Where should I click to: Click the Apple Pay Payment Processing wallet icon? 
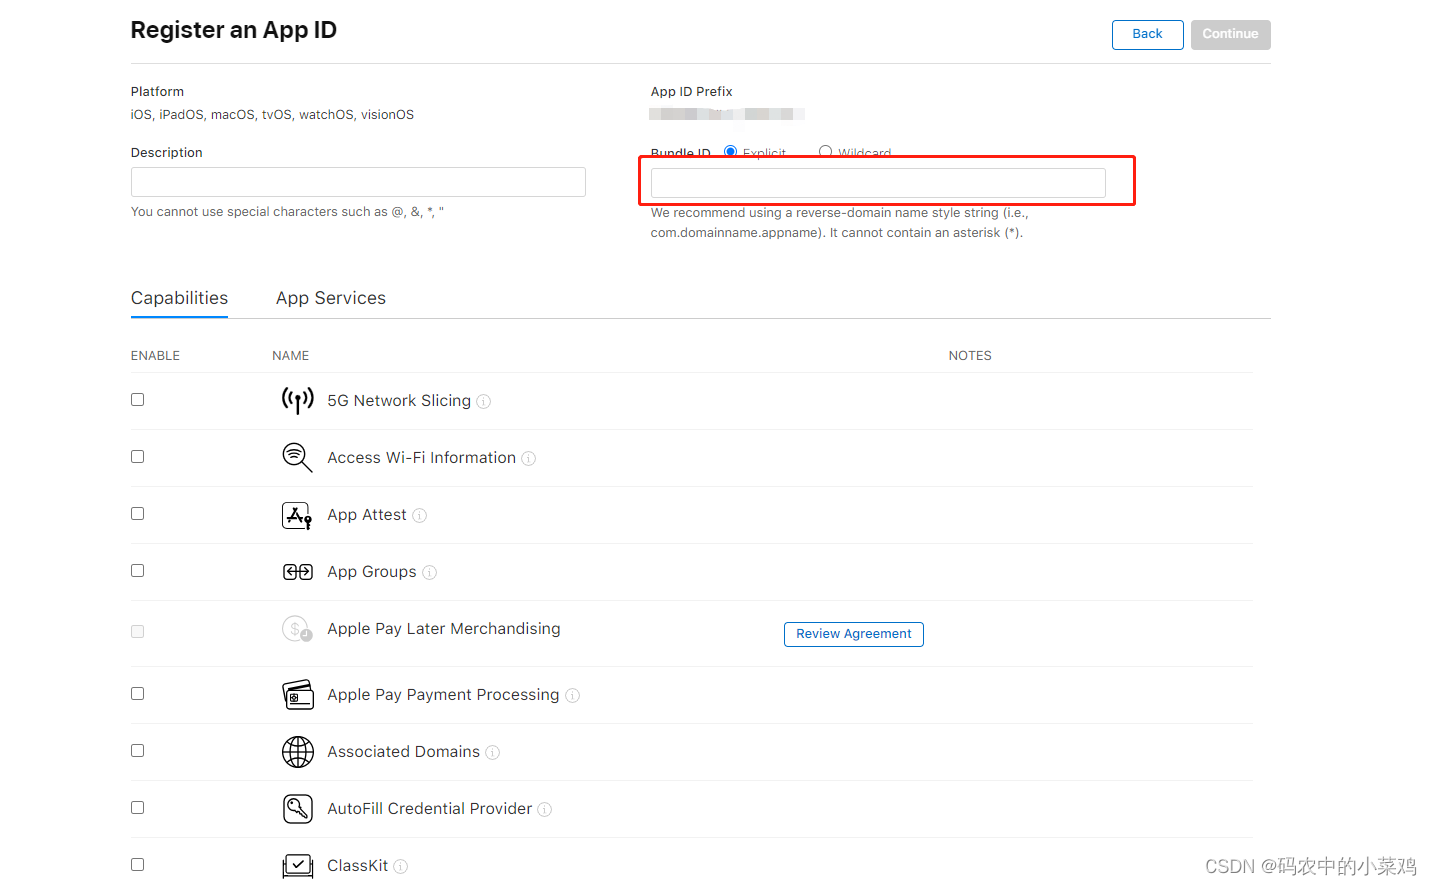point(297,694)
